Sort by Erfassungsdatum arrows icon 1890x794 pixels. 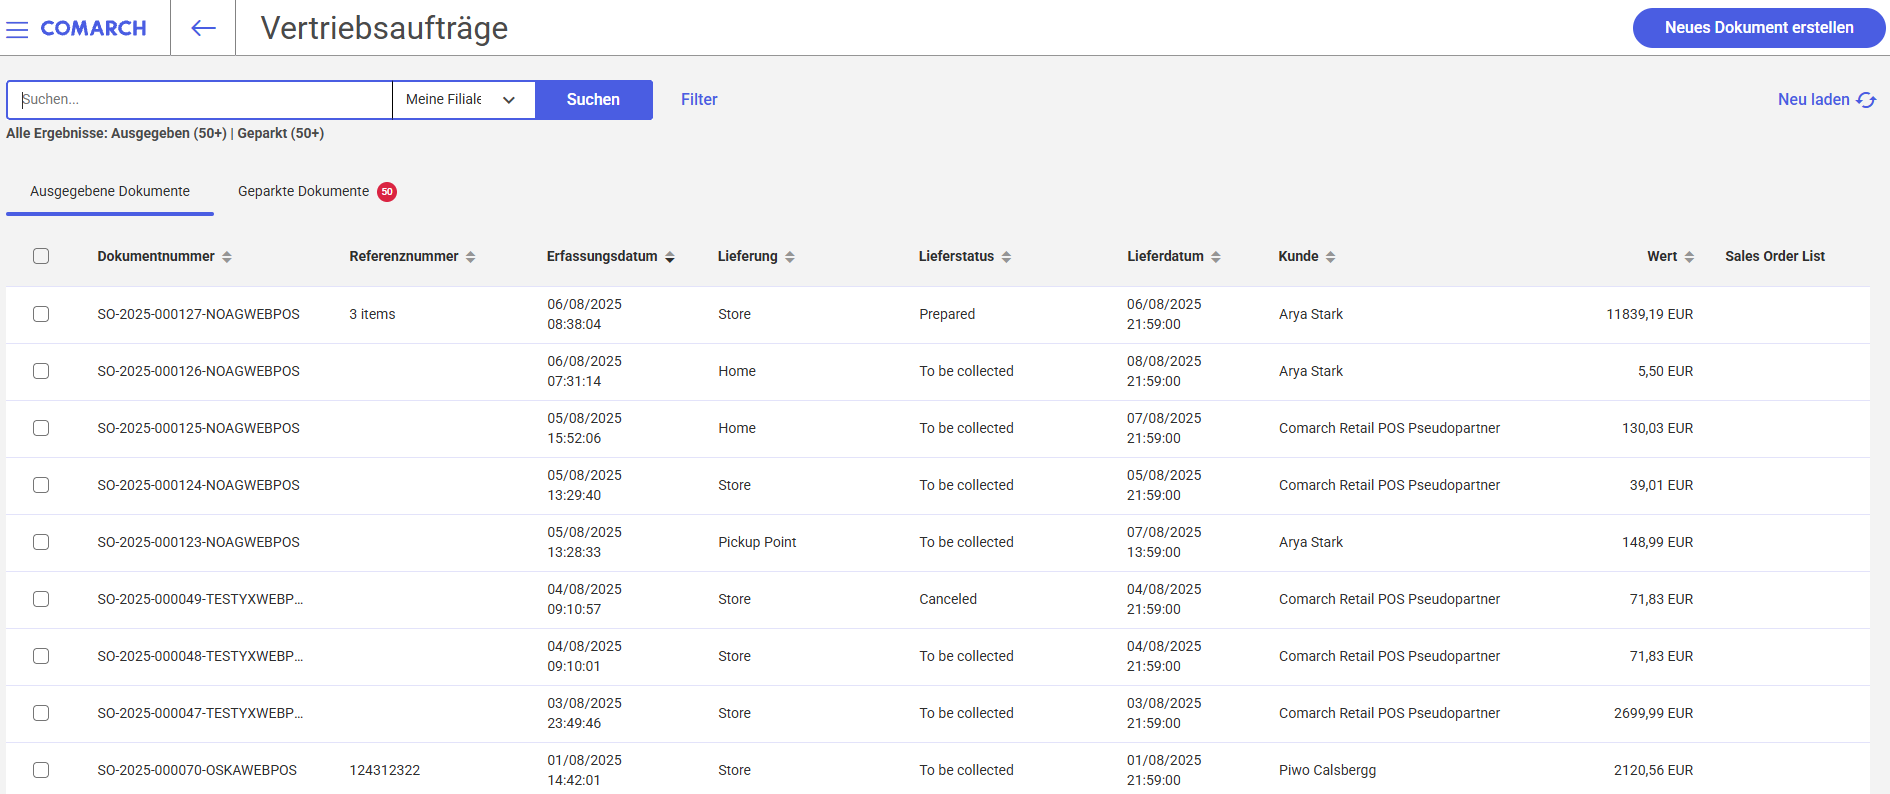pos(670,257)
